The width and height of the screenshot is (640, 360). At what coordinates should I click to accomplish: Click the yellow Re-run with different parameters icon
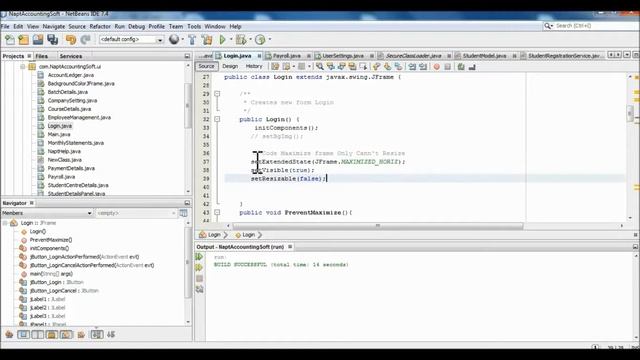199,267
